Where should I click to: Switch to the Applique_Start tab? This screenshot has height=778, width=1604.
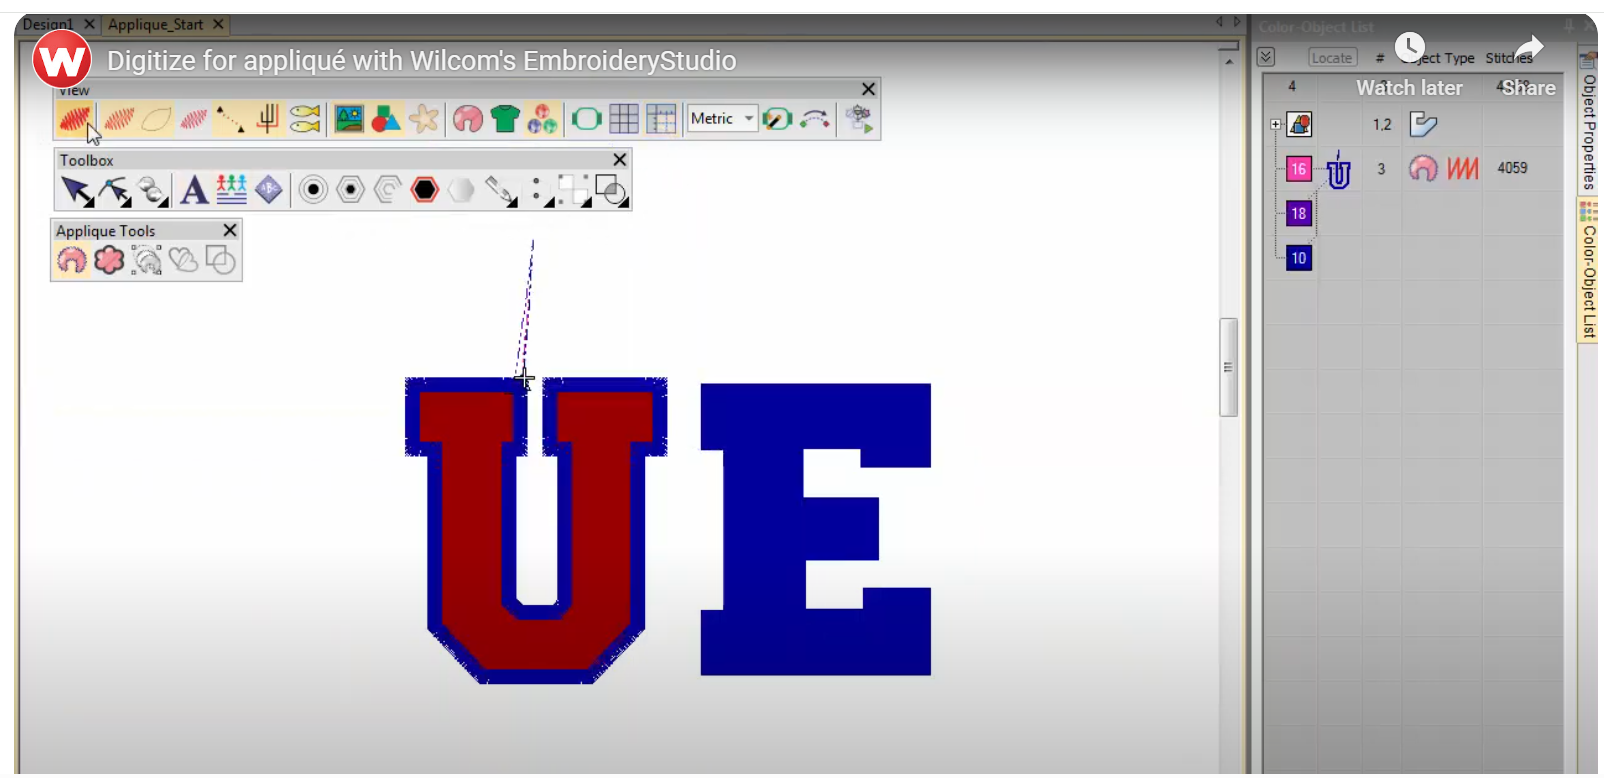(155, 24)
